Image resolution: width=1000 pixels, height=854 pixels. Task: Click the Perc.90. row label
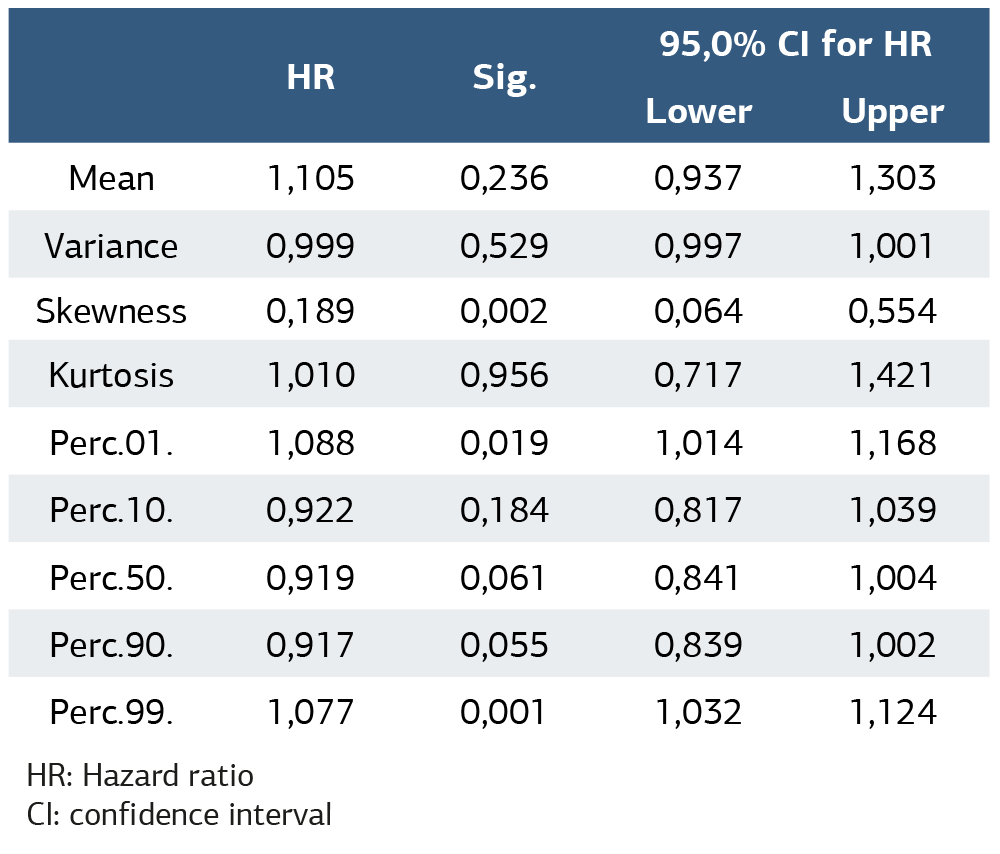[111, 645]
